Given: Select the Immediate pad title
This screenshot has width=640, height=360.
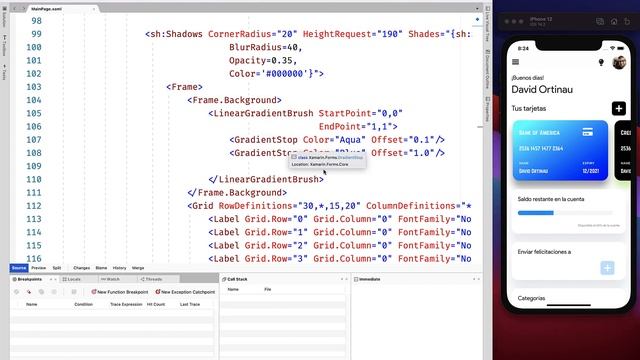Looking at the screenshot, I should click(x=367, y=279).
